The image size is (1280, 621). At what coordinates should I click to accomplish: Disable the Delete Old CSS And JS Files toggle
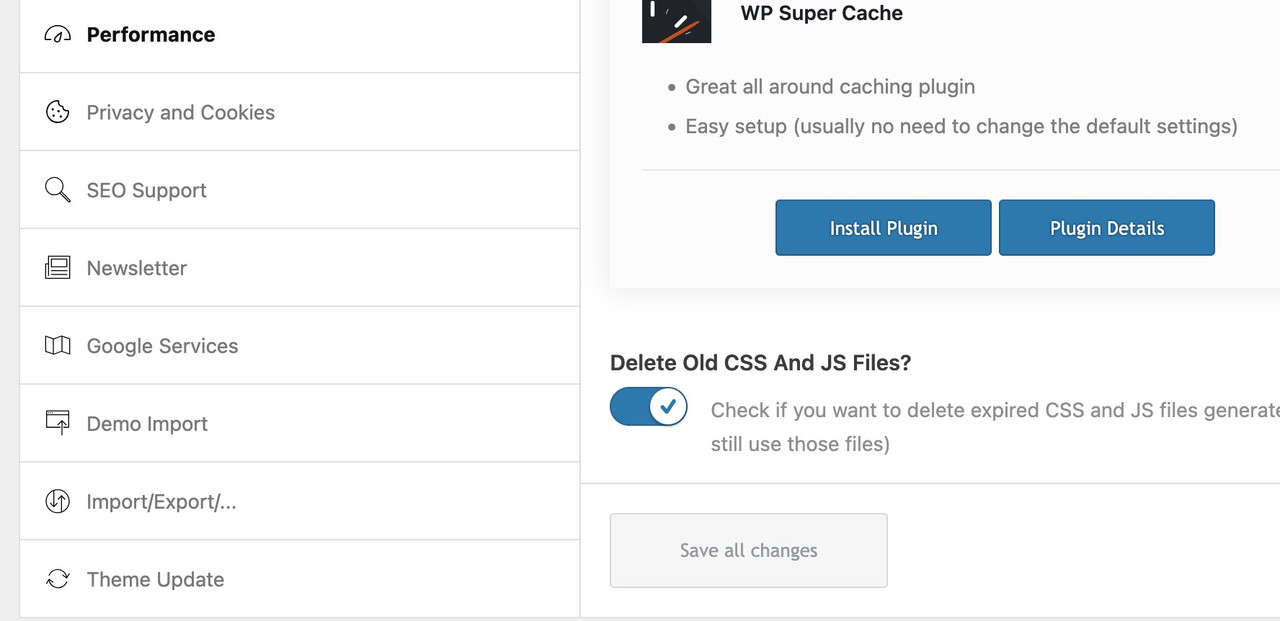click(648, 407)
